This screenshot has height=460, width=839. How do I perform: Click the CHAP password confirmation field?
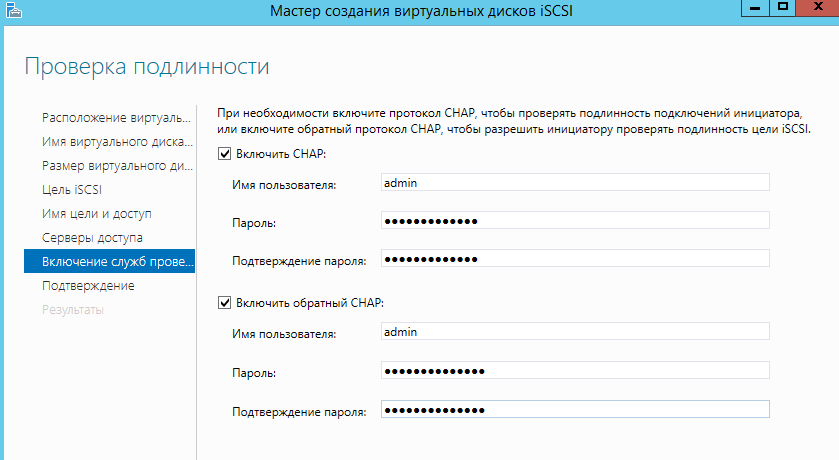(x=575, y=259)
